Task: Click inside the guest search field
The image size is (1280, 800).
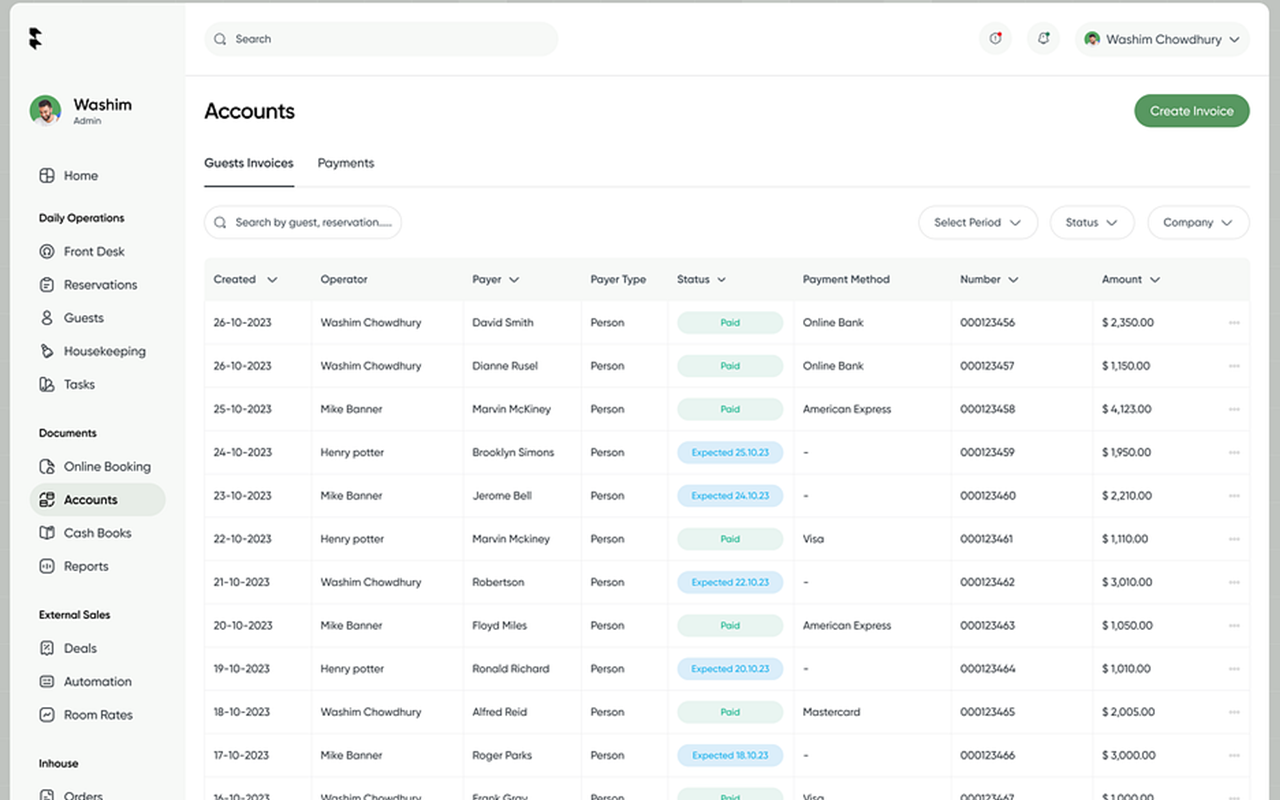Action: pos(302,222)
